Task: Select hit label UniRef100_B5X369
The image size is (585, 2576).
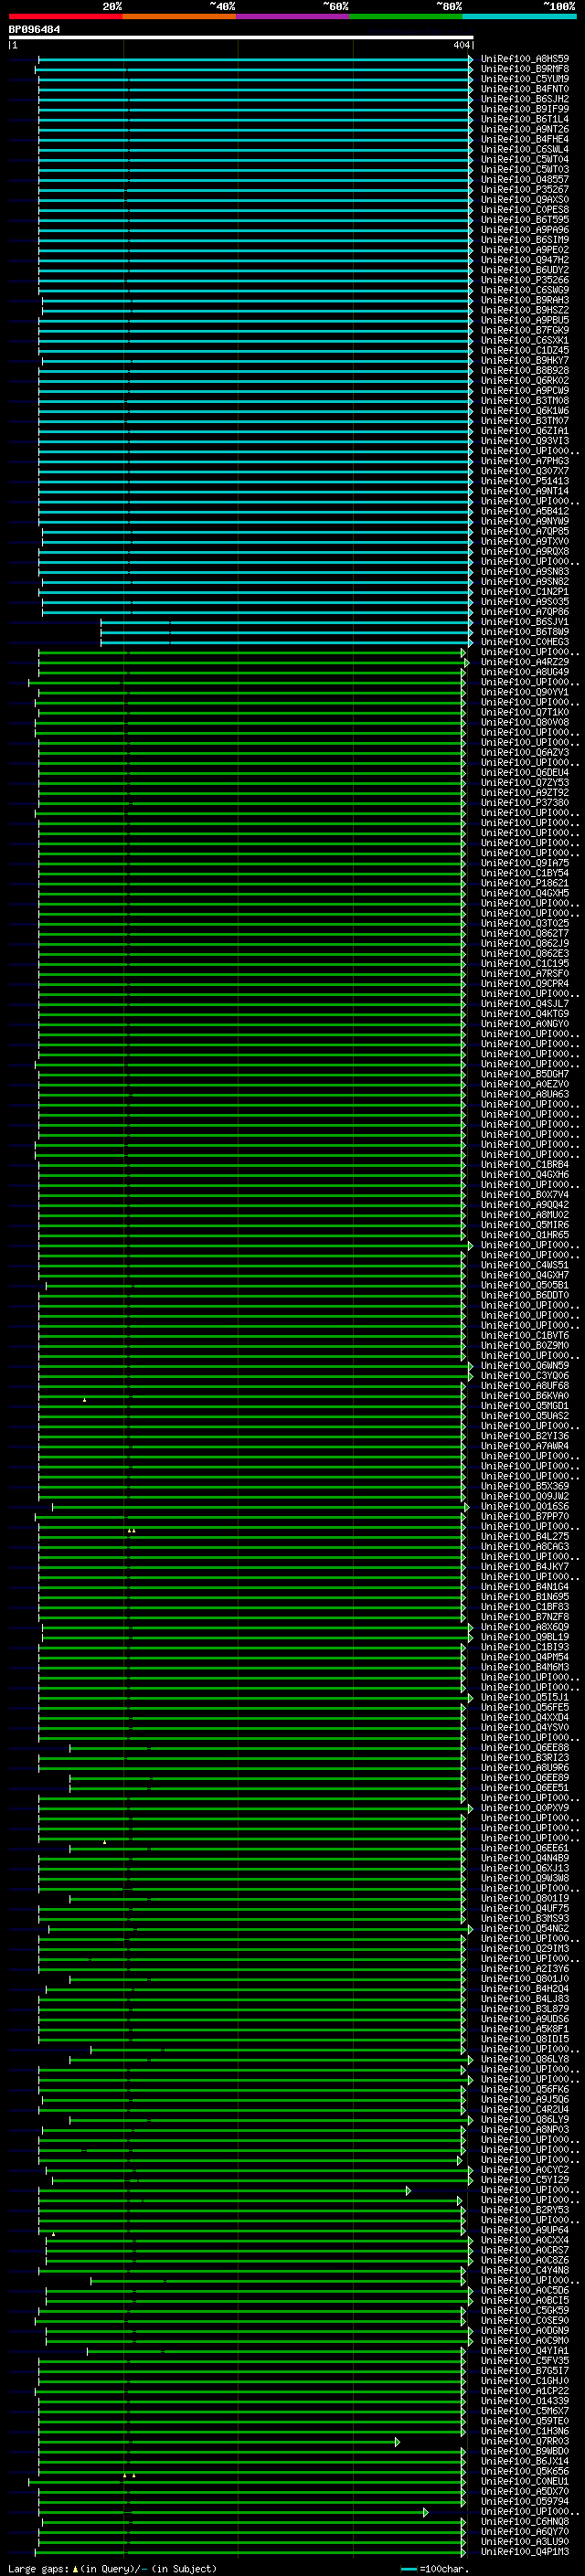Action: (x=525, y=1486)
